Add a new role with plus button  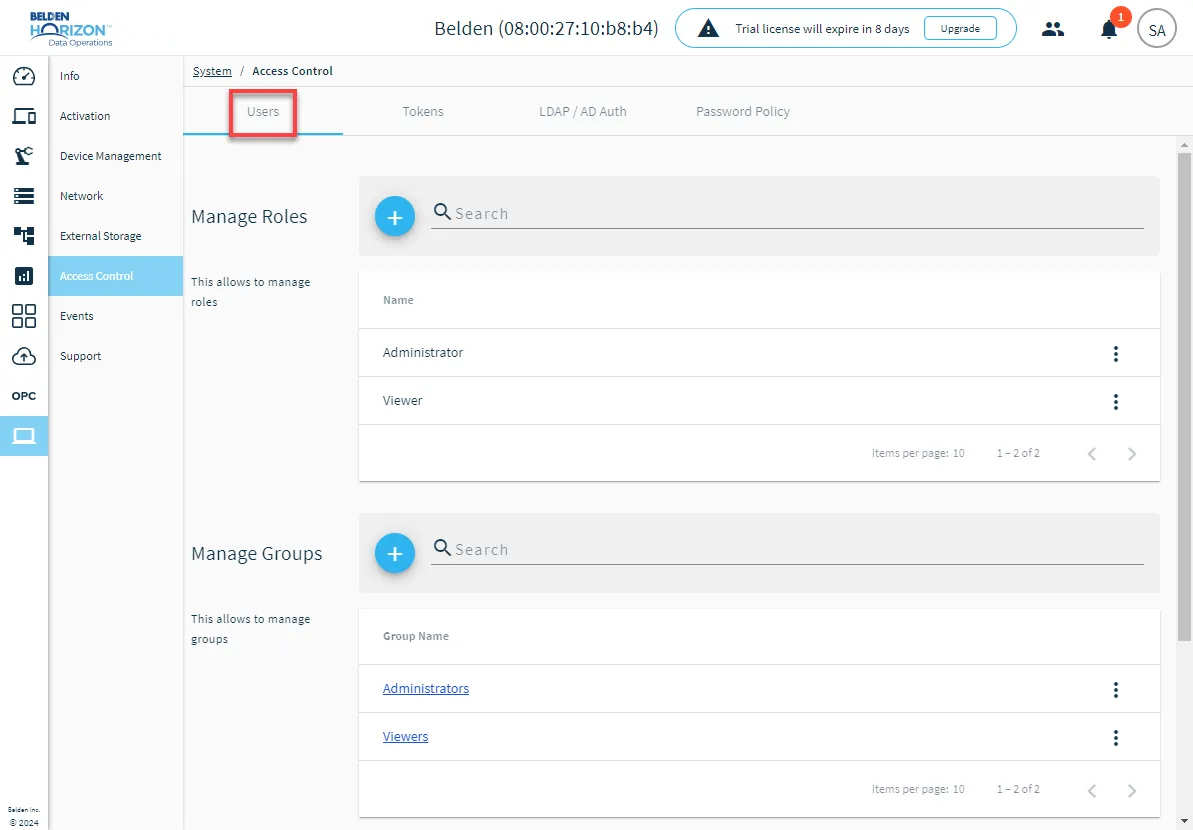coord(395,217)
